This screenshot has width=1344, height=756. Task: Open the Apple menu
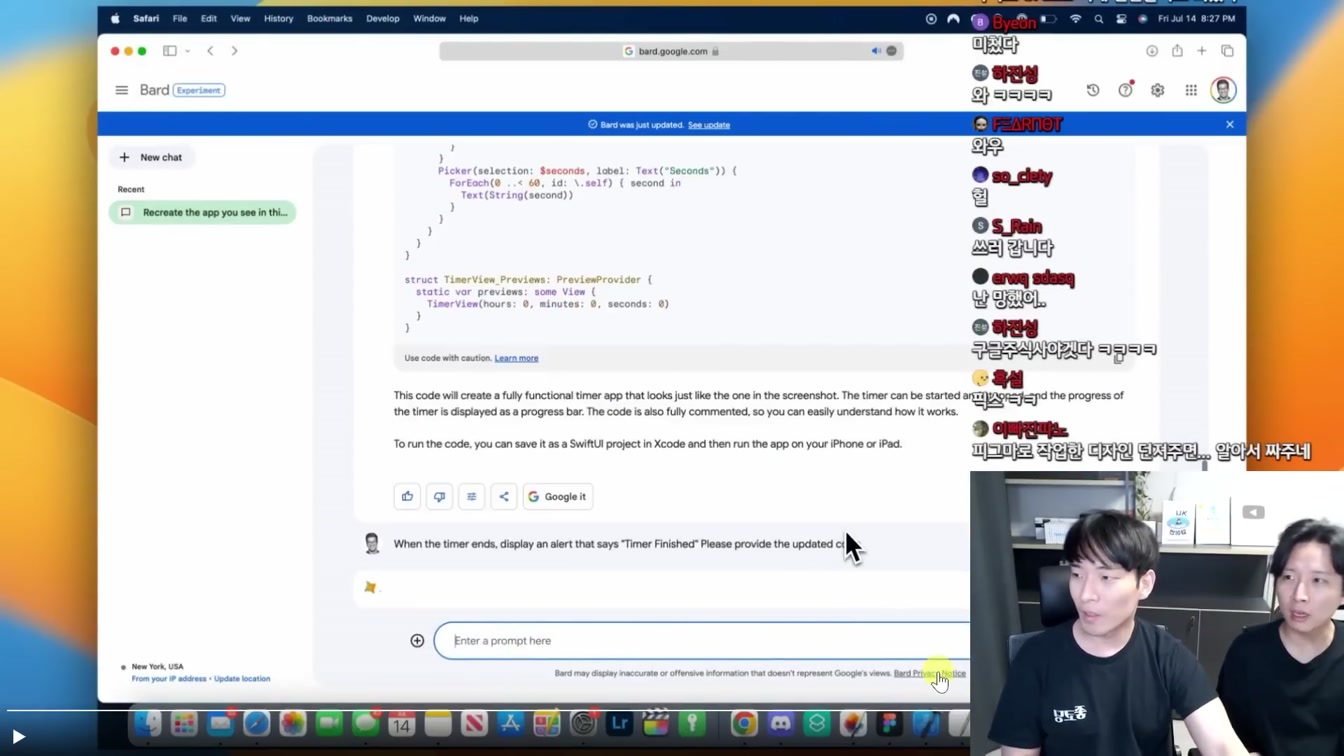115,18
